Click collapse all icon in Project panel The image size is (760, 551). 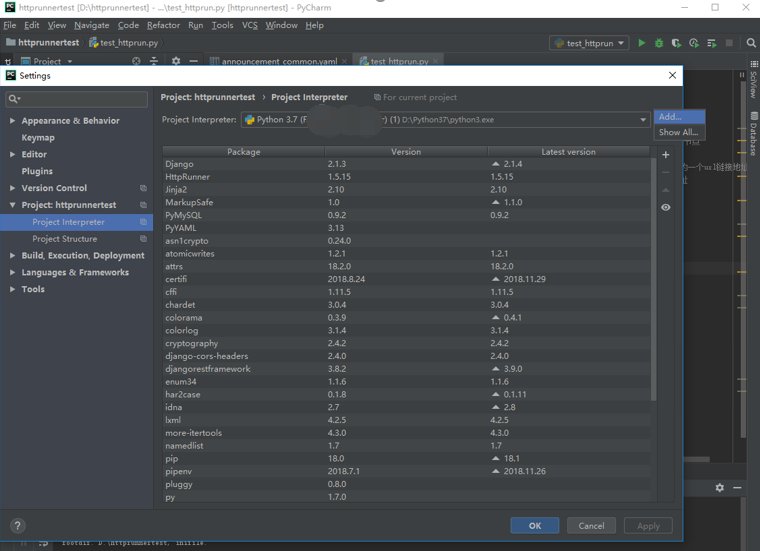[154, 61]
